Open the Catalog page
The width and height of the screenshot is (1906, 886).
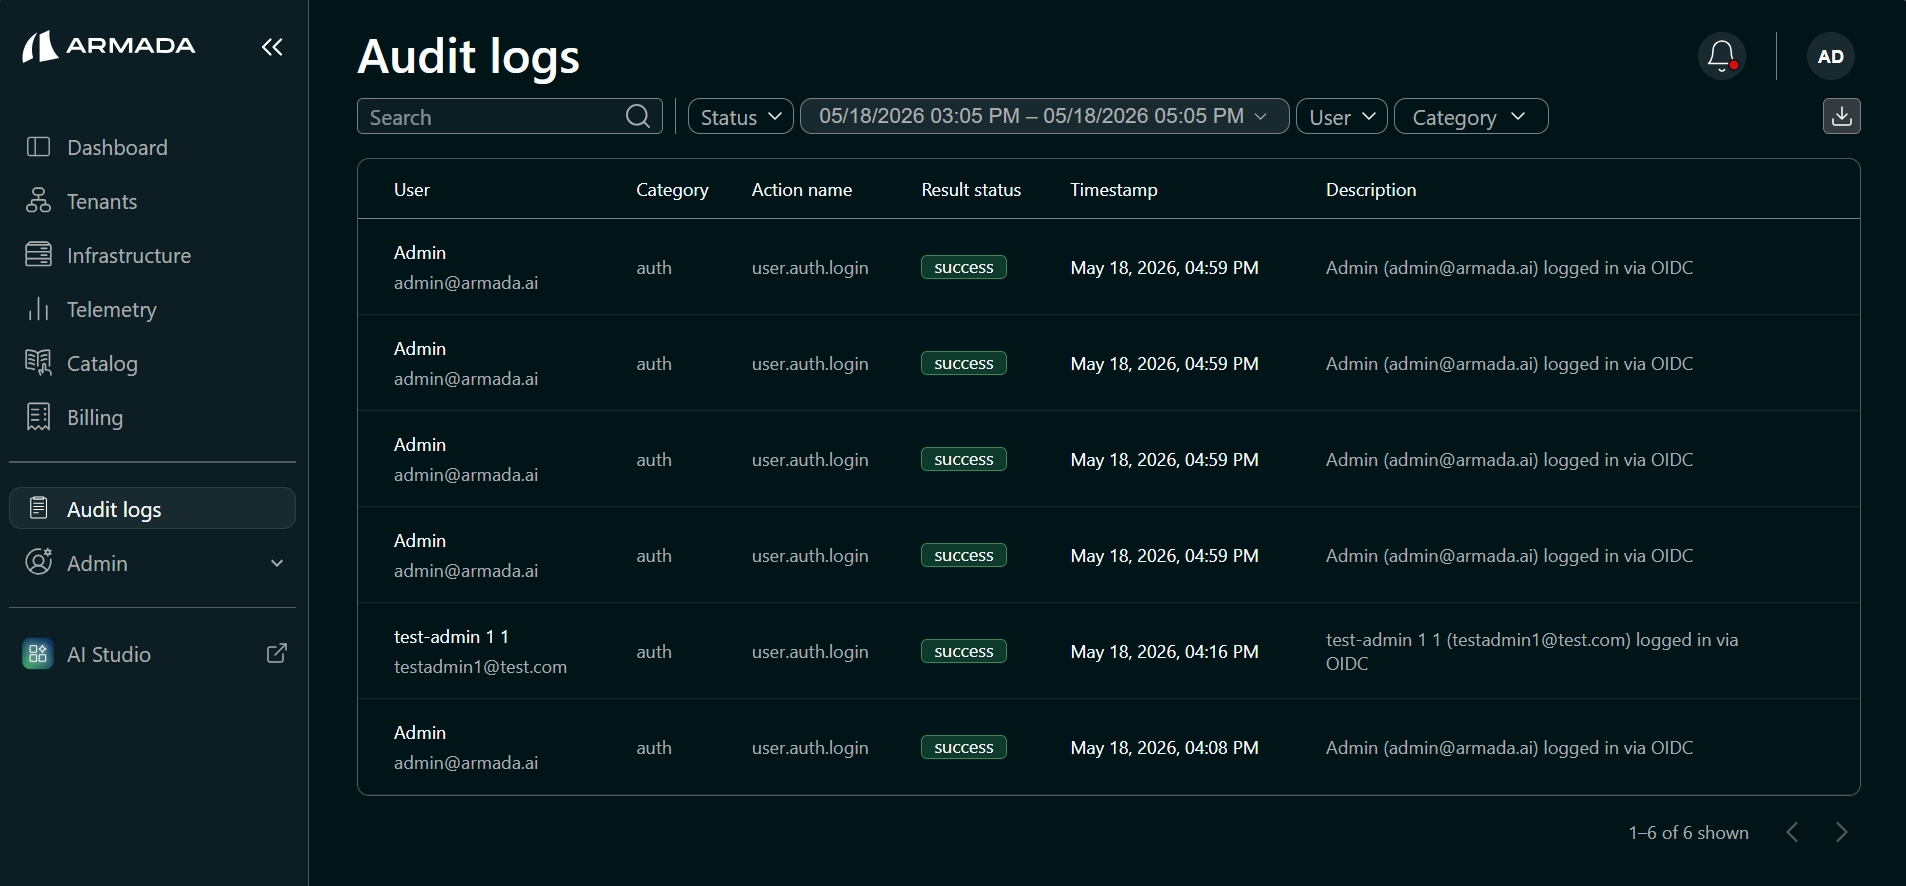[152, 363]
